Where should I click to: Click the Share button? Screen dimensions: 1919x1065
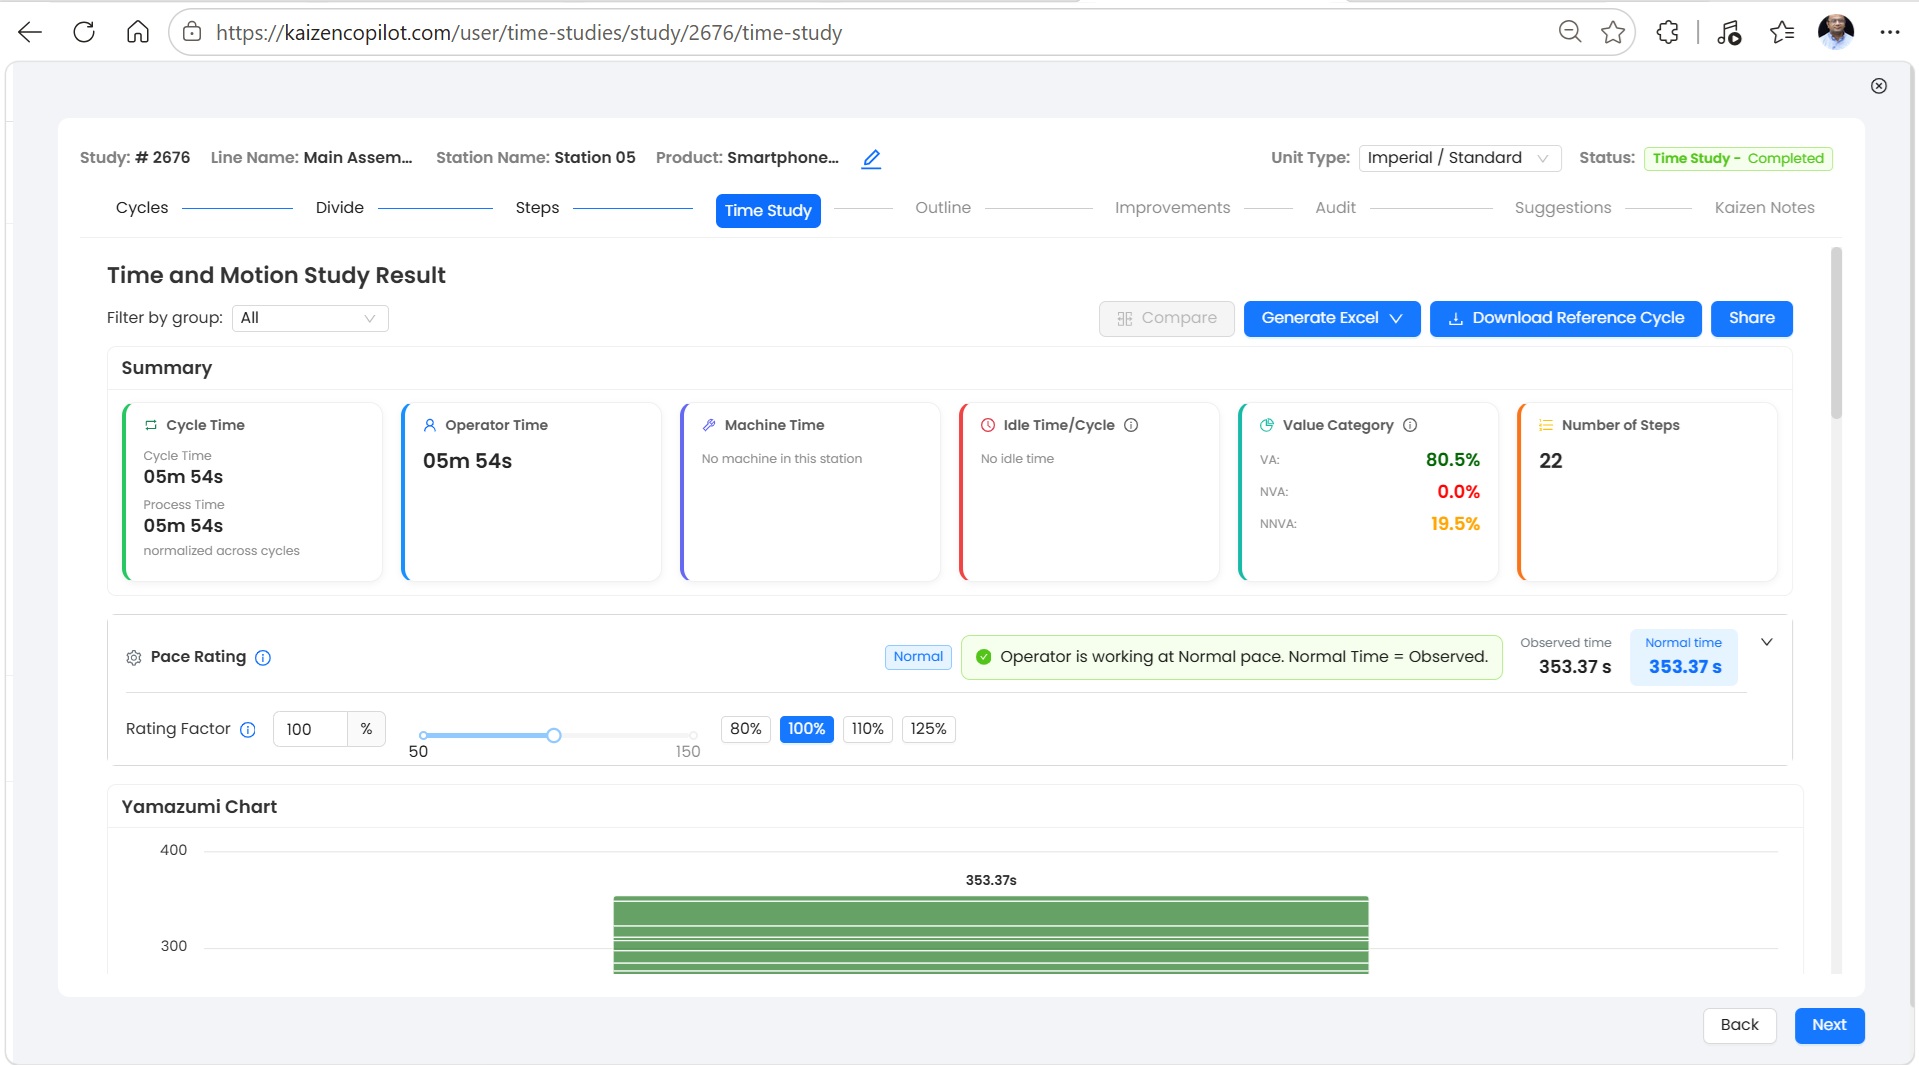[1751, 318]
